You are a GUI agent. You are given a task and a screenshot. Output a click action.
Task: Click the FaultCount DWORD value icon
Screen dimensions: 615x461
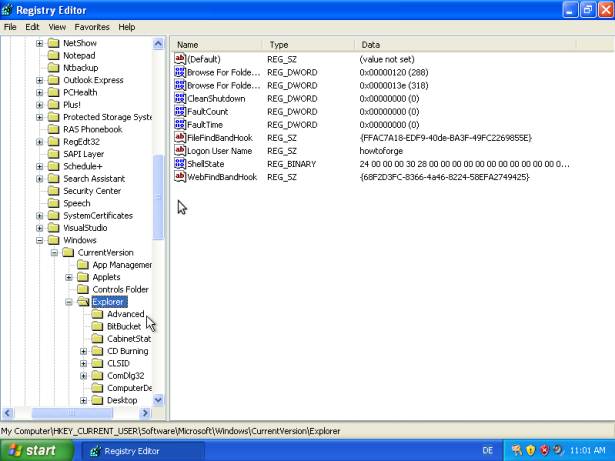click(x=180, y=111)
